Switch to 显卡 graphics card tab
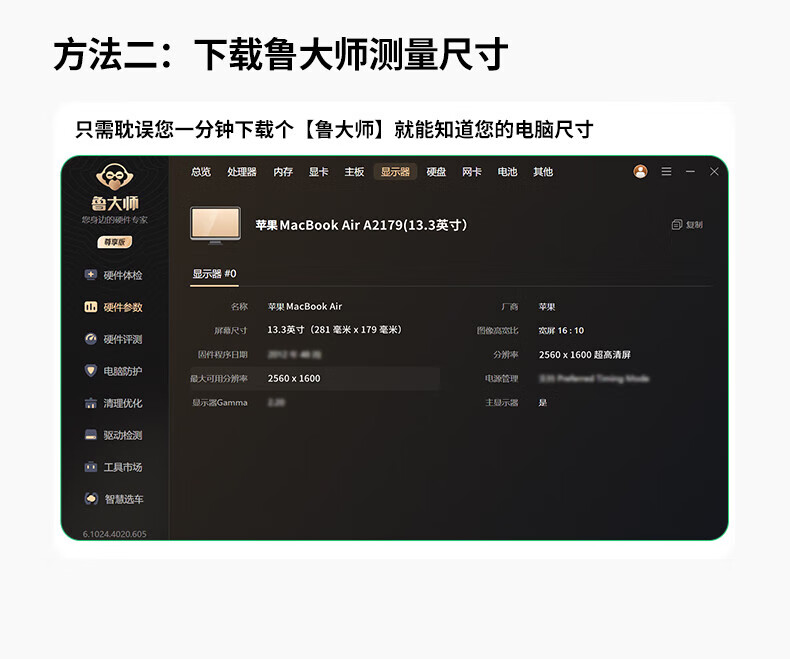Viewport: 790px width, 659px height. coord(318,172)
